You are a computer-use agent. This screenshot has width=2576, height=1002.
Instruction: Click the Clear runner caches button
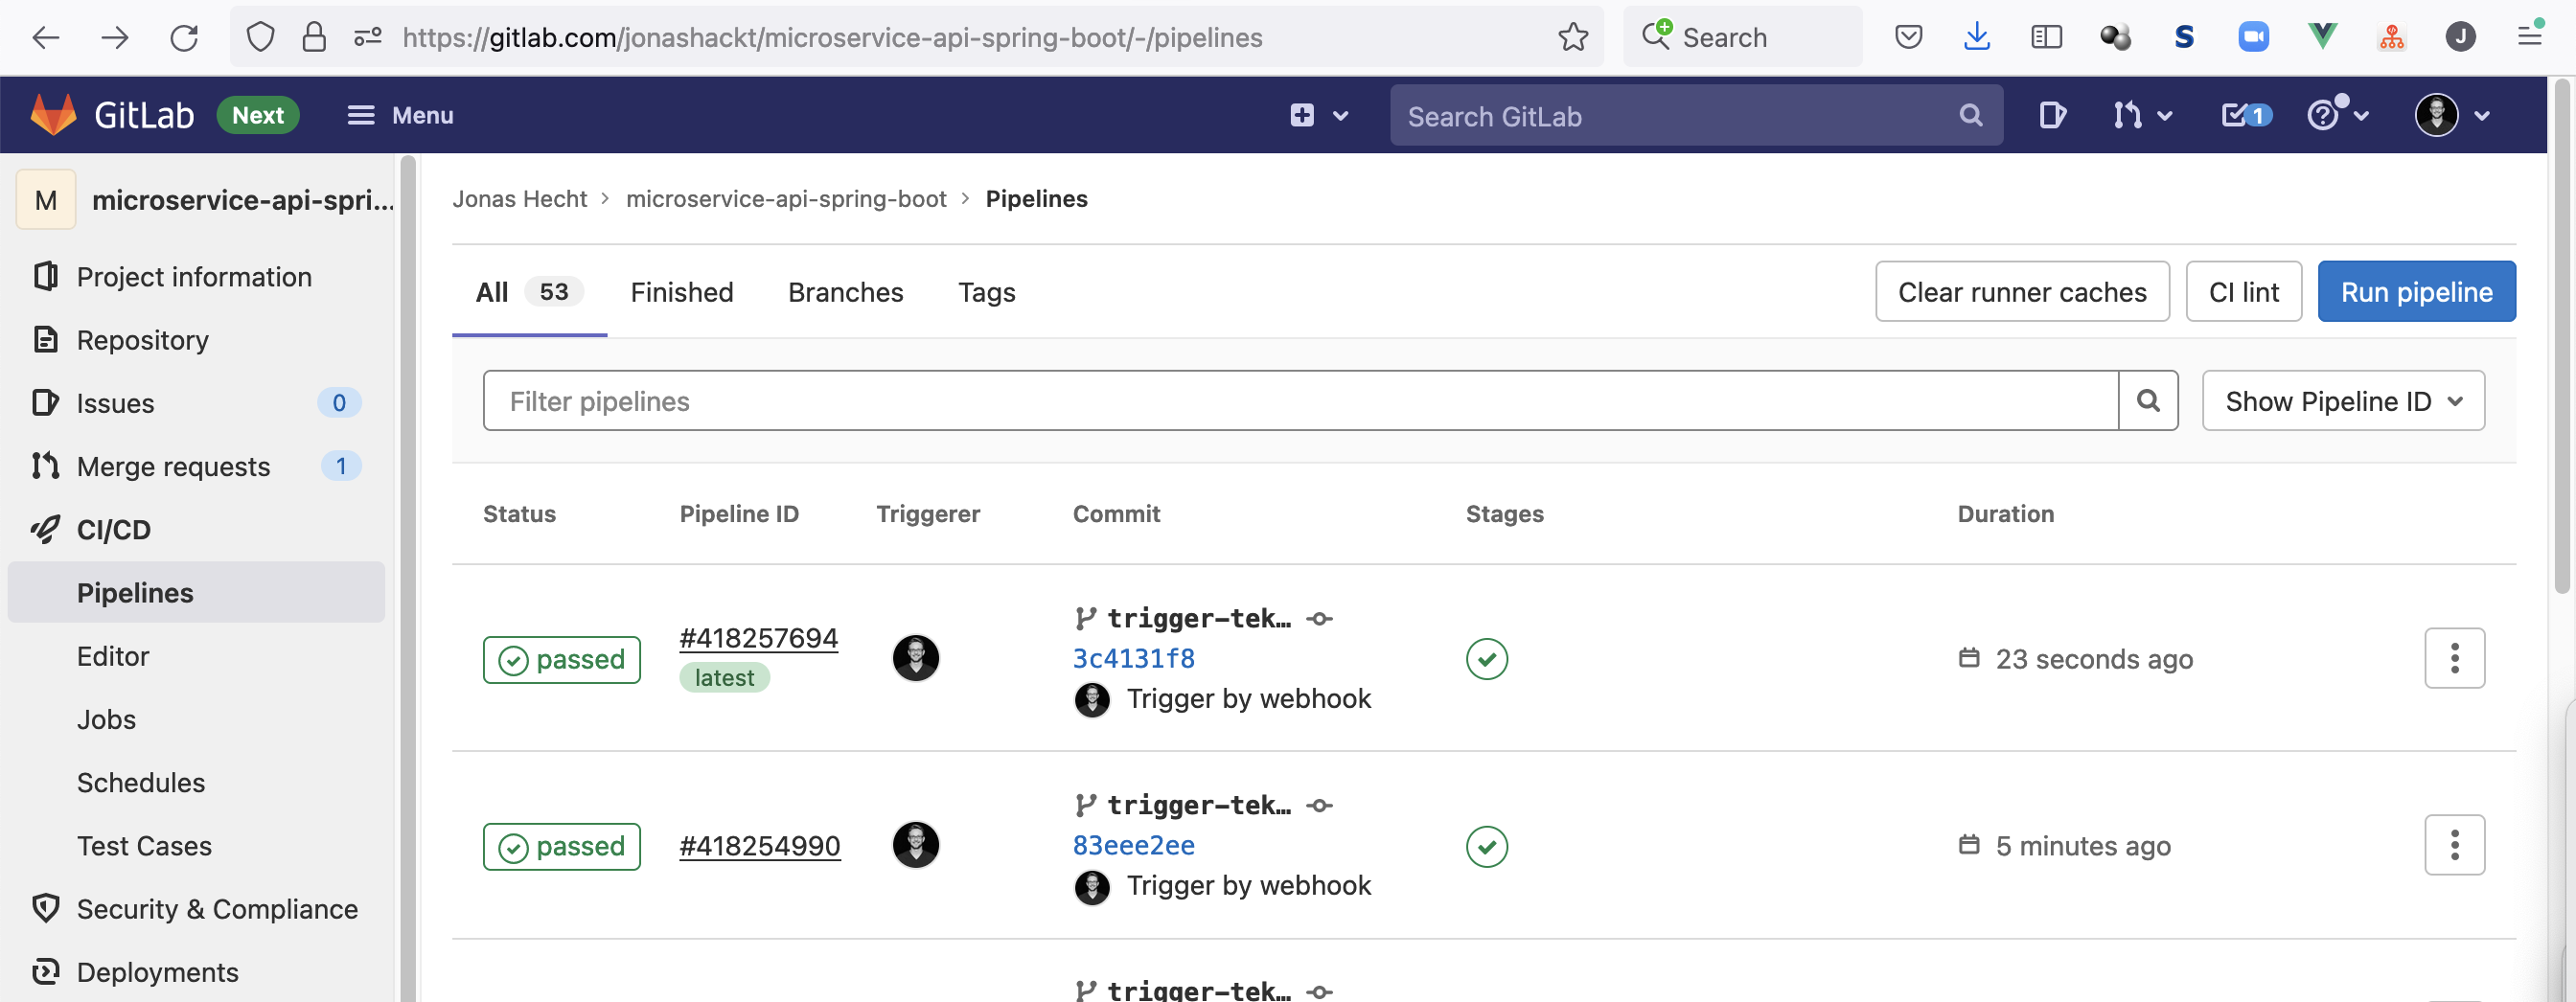click(2021, 292)
